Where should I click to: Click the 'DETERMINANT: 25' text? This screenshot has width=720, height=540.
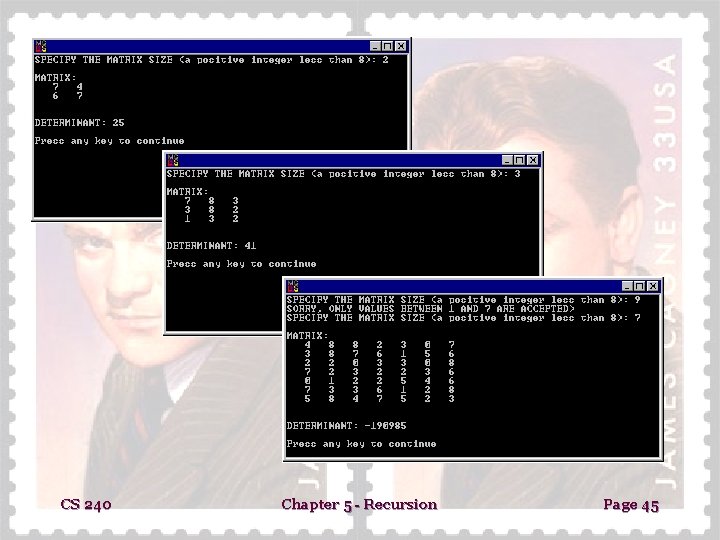[79, 123]
